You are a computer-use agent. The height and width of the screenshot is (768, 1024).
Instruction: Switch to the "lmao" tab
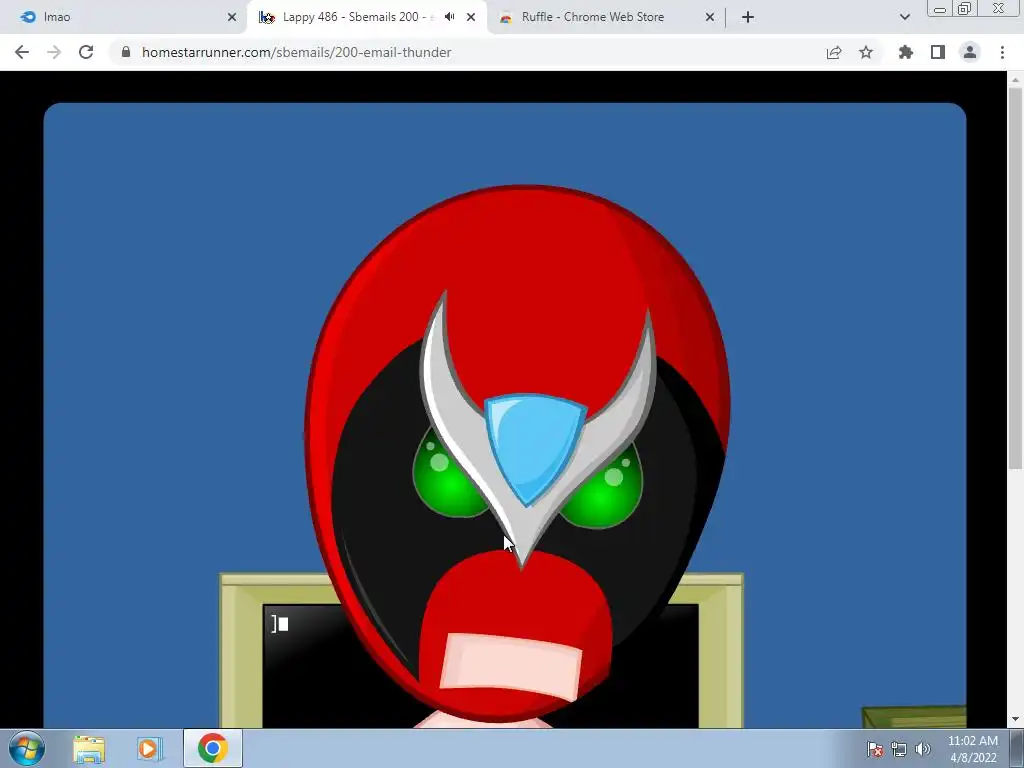123,17
